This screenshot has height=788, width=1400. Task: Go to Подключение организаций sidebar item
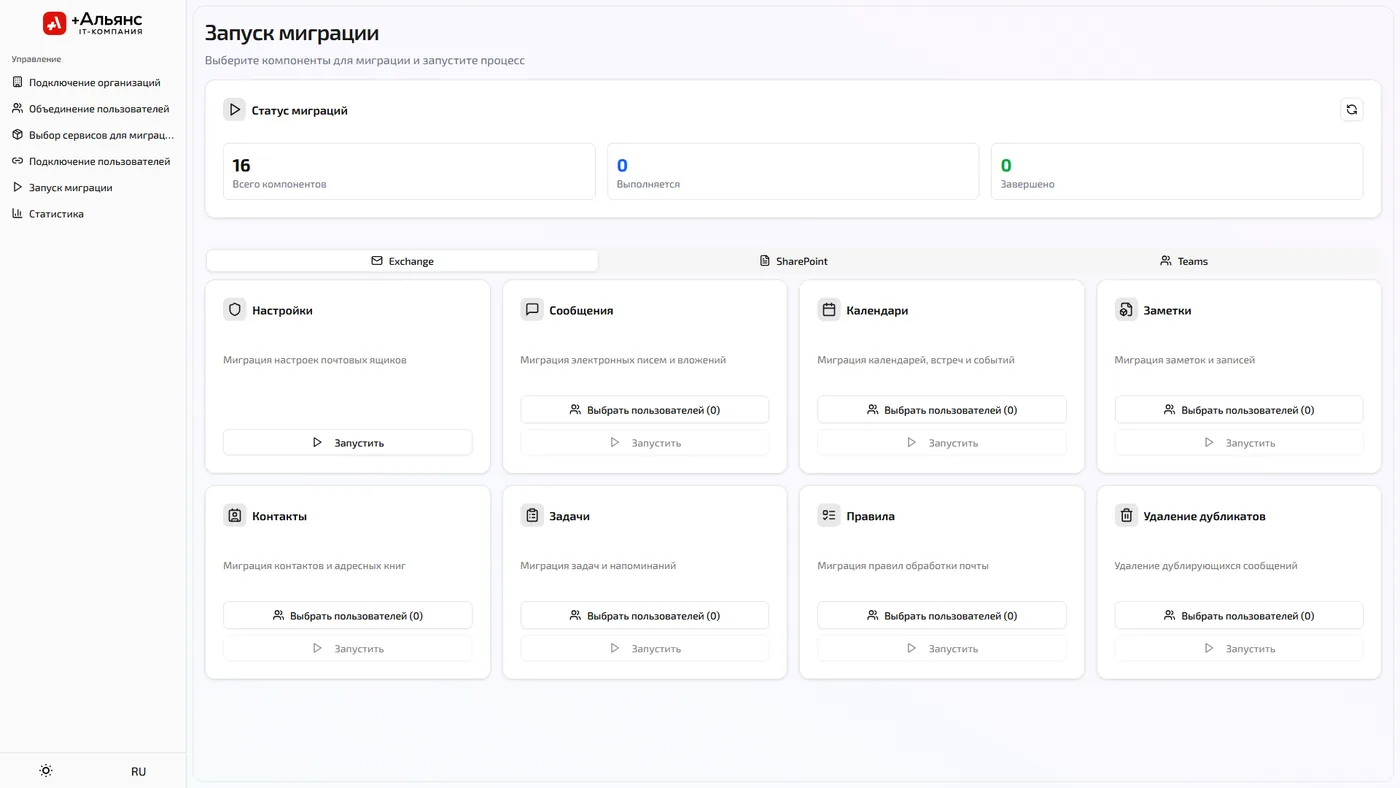point(93,83)
